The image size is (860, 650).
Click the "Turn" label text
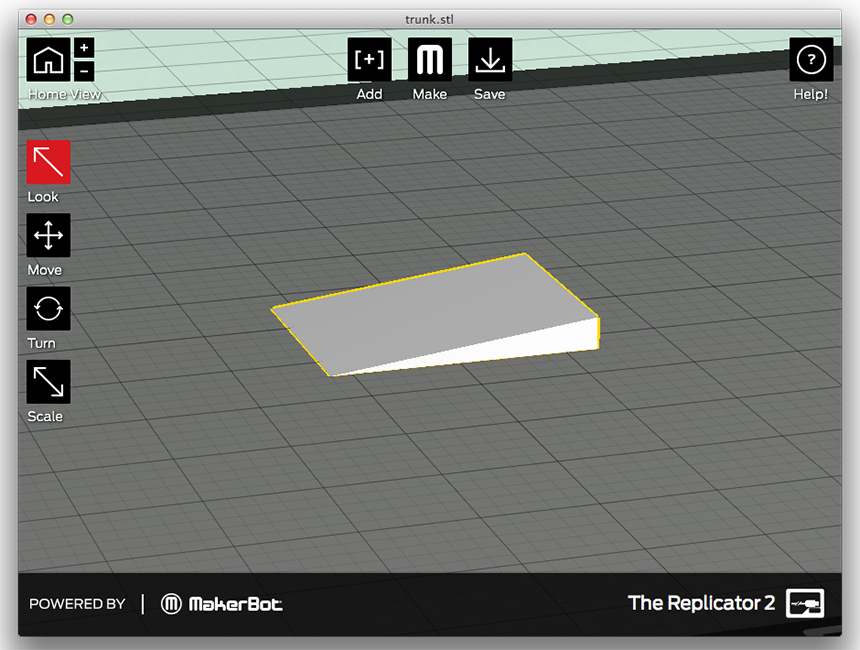click(x=42, y=343)
